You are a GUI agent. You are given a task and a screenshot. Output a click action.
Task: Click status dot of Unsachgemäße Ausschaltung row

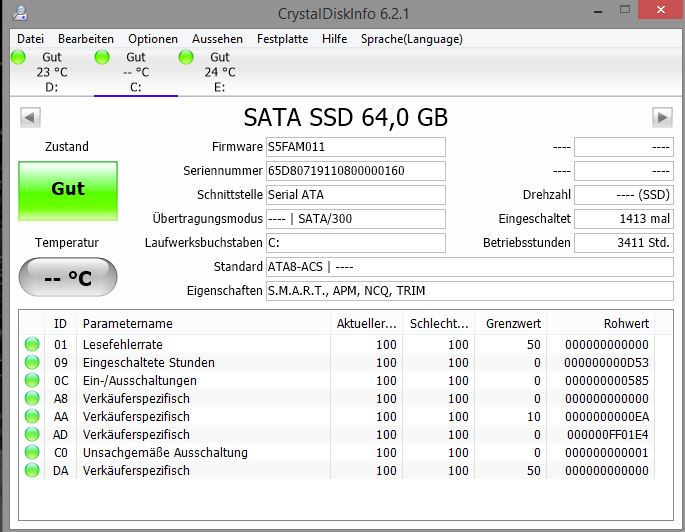click(32, 452)
